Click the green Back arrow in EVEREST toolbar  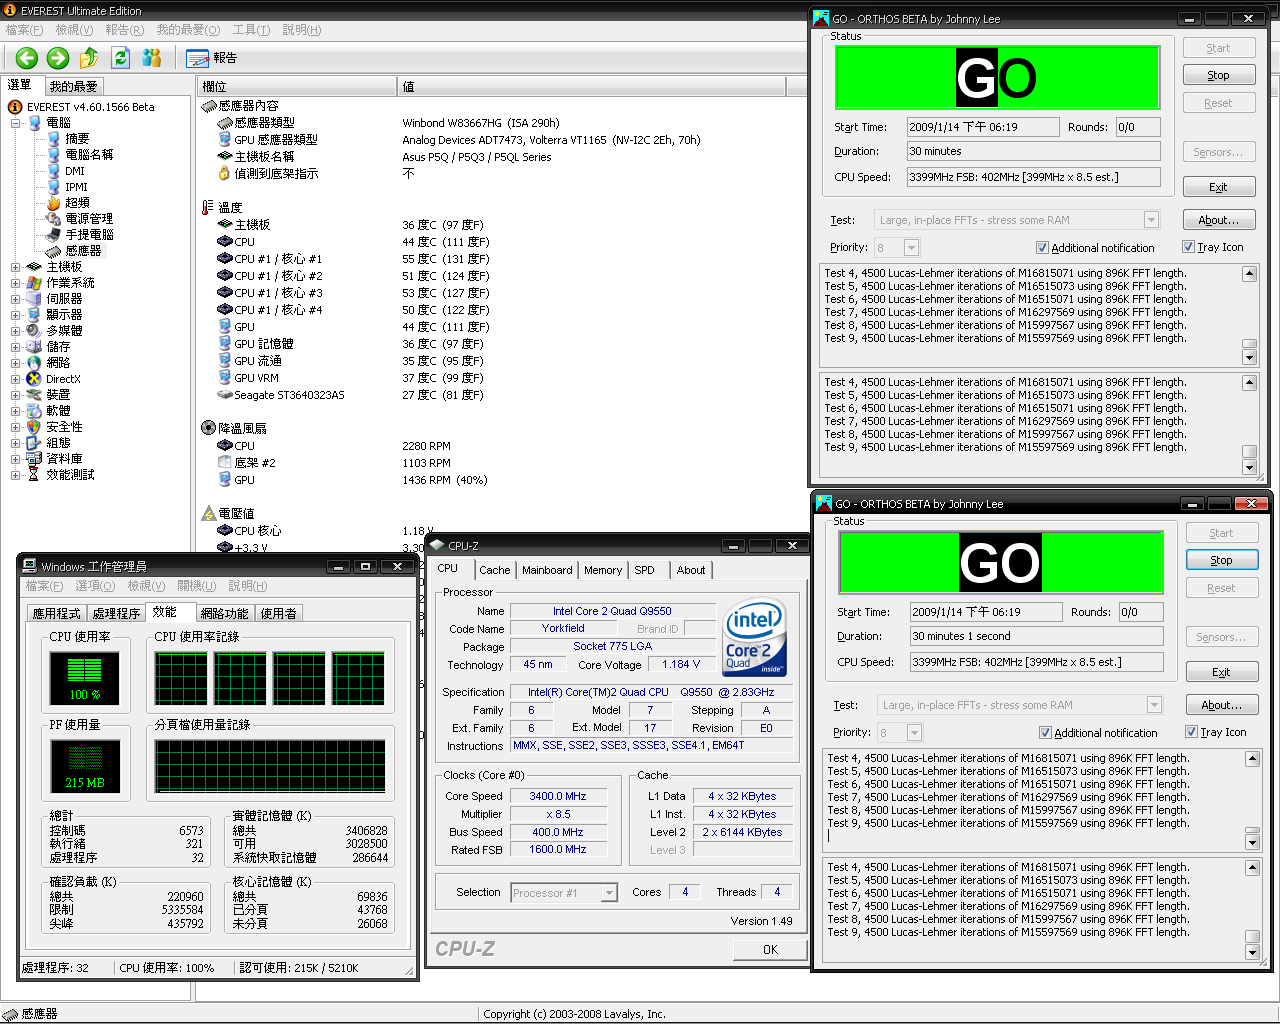[27, 58]
